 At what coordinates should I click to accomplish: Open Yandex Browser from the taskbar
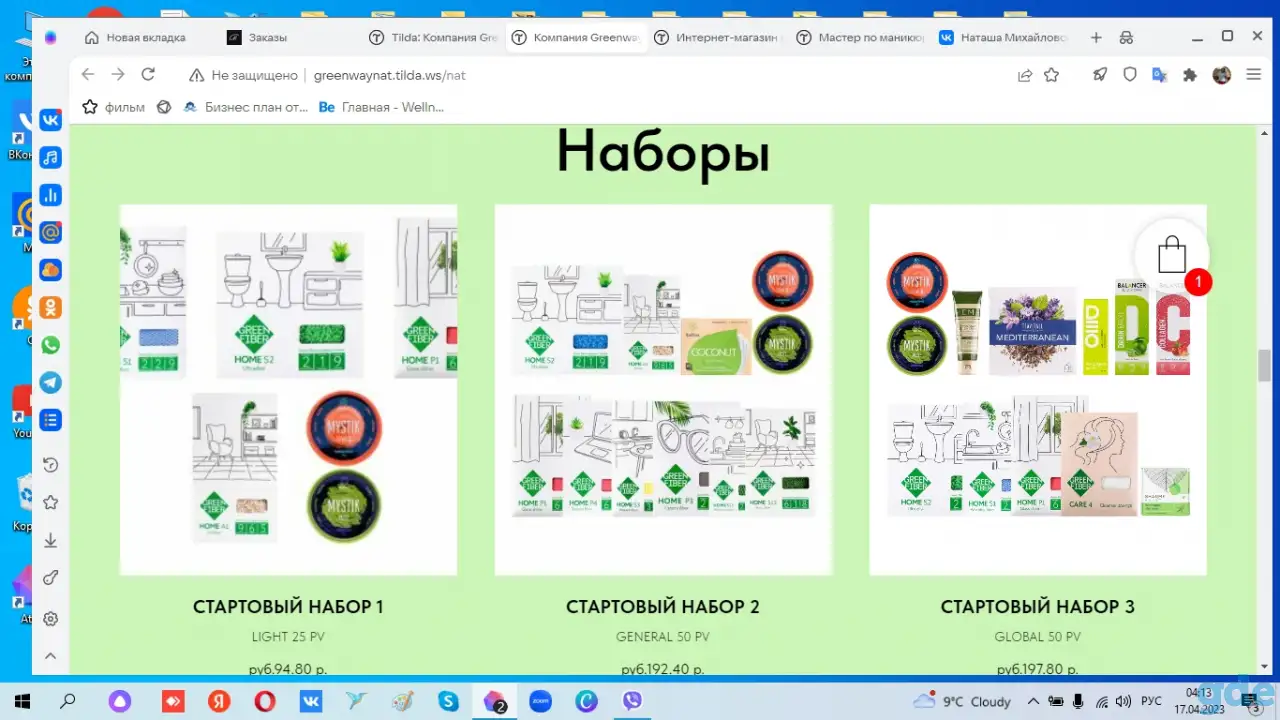217,701
